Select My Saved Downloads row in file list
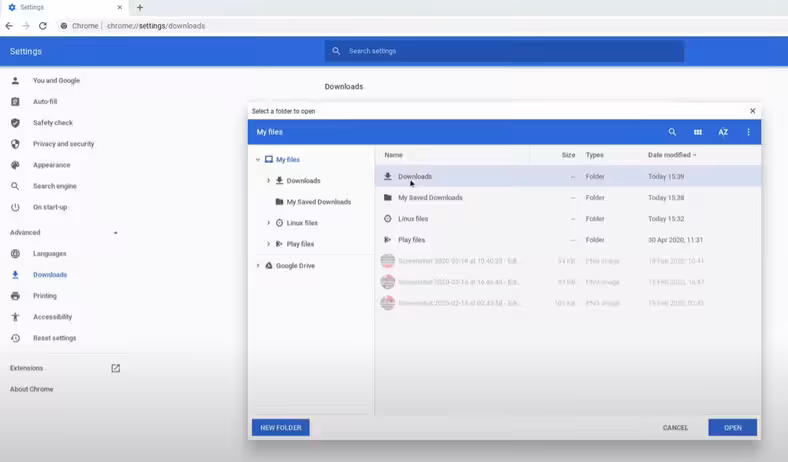The image size is (788, 462). (568, 198)
